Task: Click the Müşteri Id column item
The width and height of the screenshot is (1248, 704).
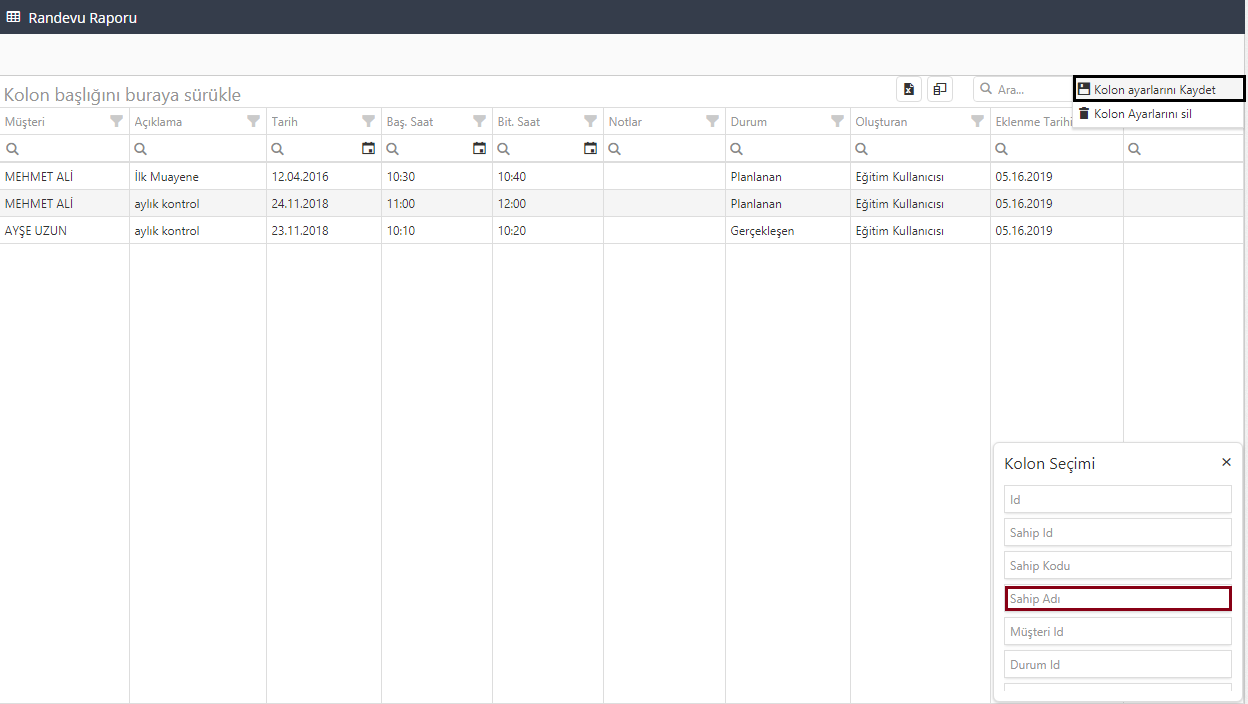Action: click(x=1117, y=632)
